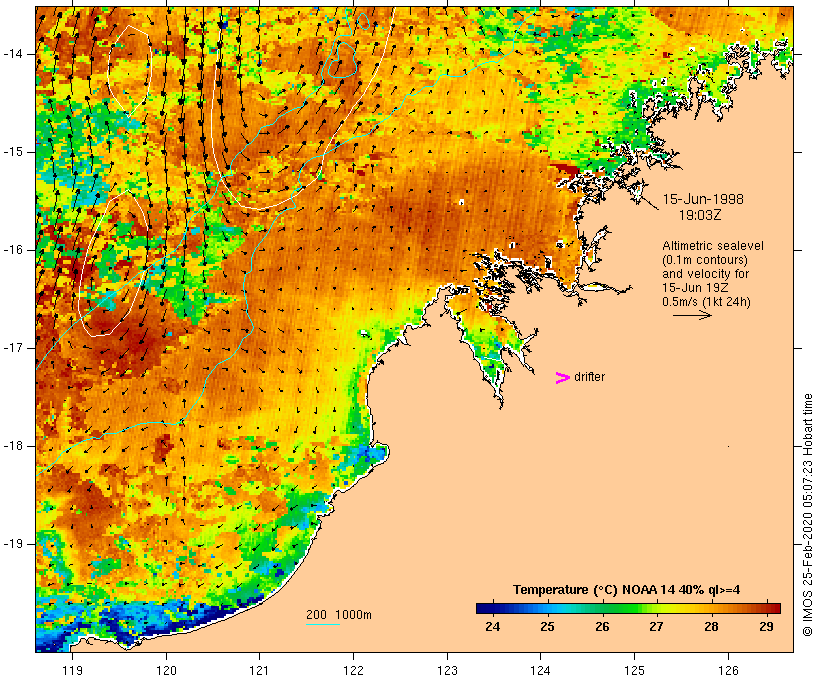Click the dark blue end of colorbar

point(484,608)
